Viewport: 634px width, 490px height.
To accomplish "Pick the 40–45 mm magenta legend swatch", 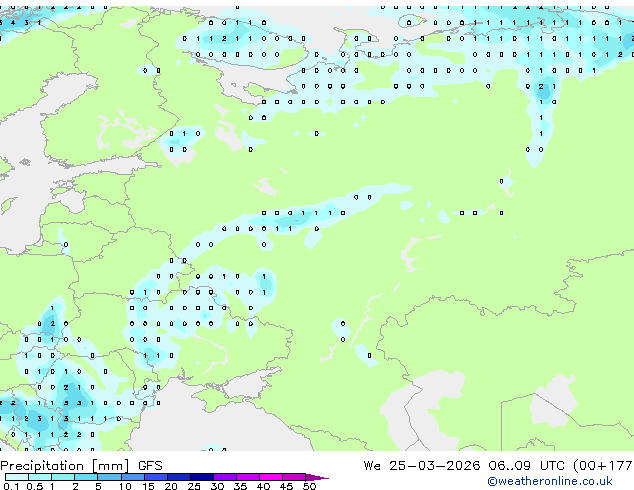I will coord(271,477).
